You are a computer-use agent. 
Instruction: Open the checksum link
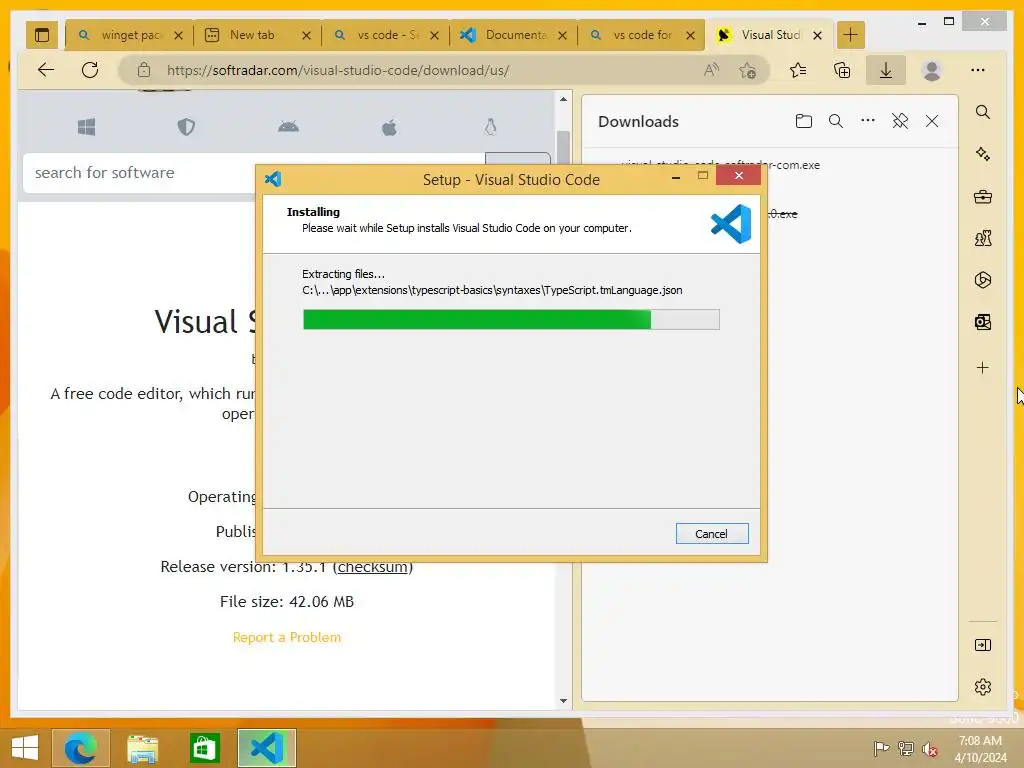(373, 567)
